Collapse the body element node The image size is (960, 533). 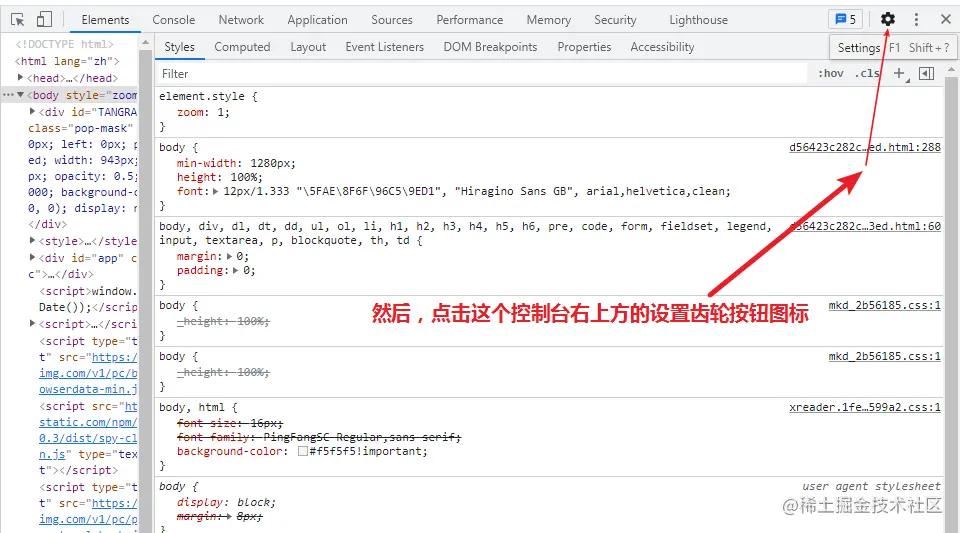pyautogui.click(x=20, y=95)
